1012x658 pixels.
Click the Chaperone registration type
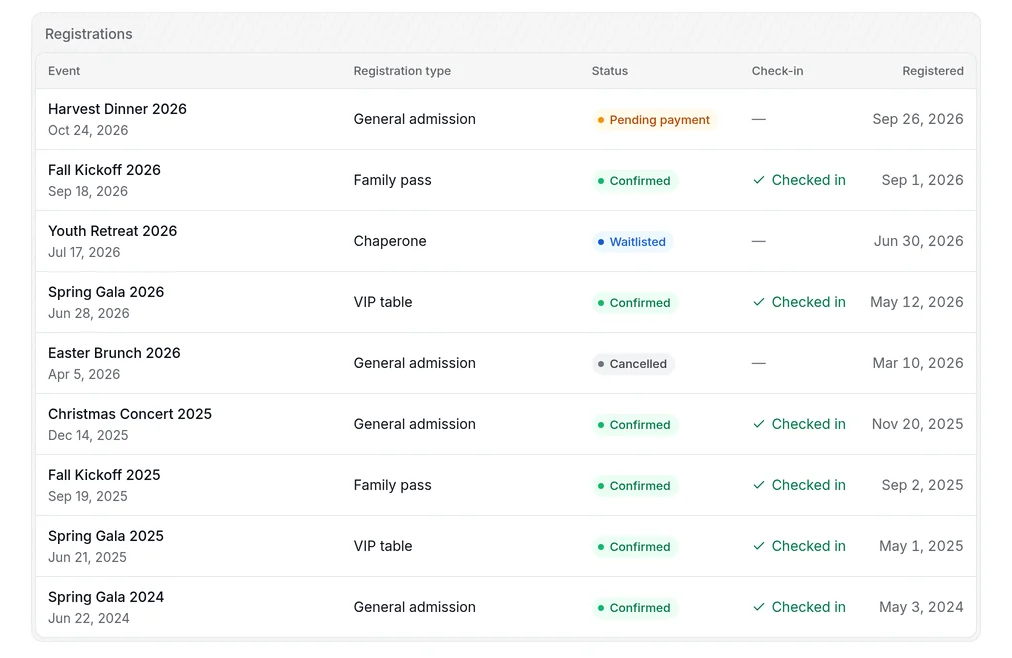pyautogui.click(x=390, y=241)
